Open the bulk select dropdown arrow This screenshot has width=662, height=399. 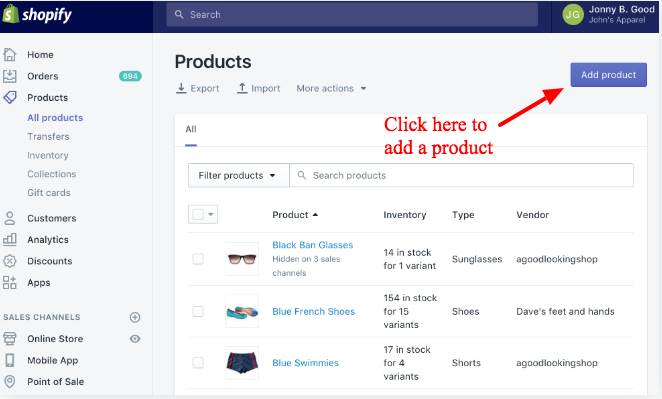pyautogui.click(x=211, y=214)
